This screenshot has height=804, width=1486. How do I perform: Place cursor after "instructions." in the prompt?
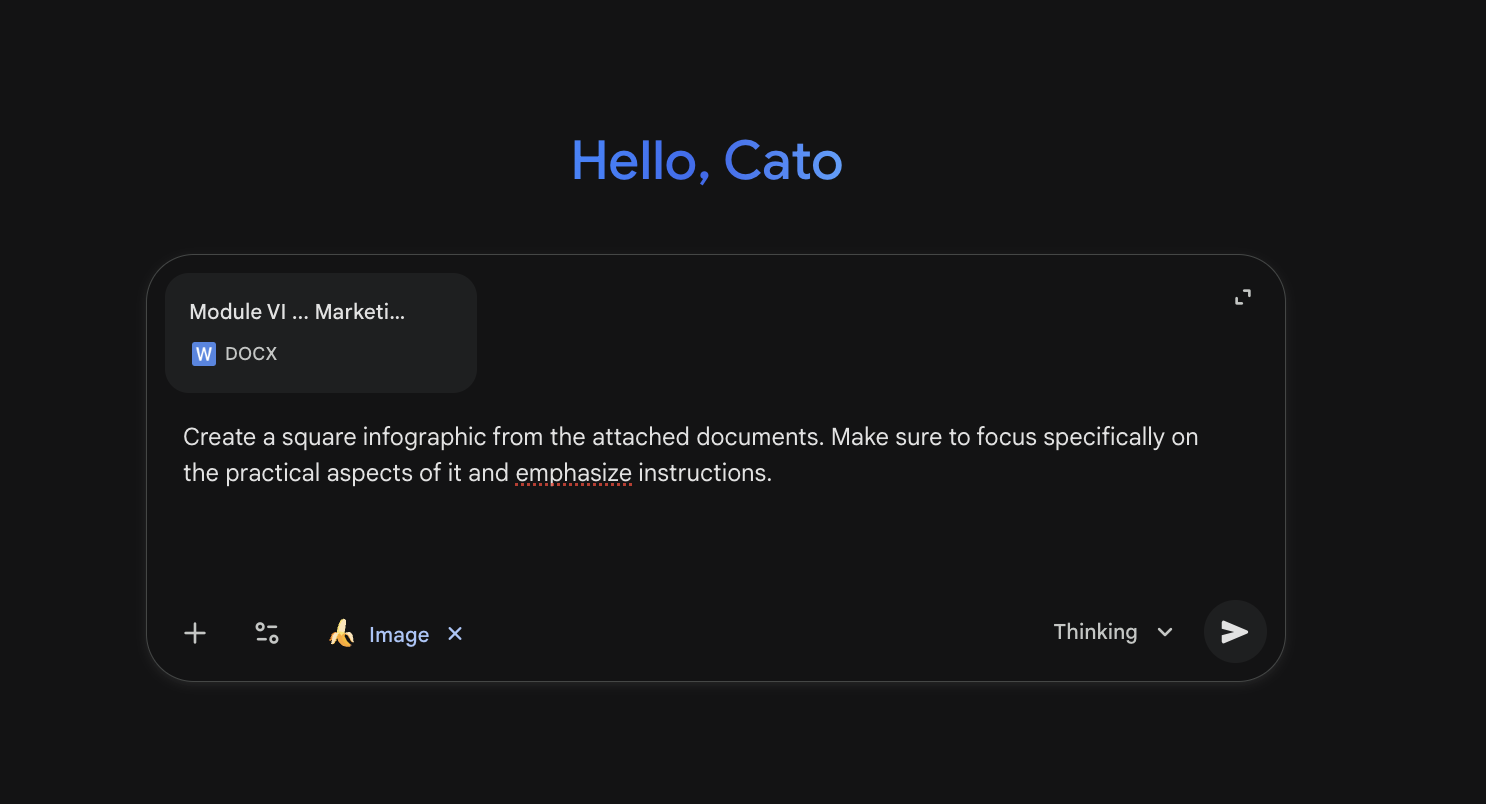tap(773, 473)
